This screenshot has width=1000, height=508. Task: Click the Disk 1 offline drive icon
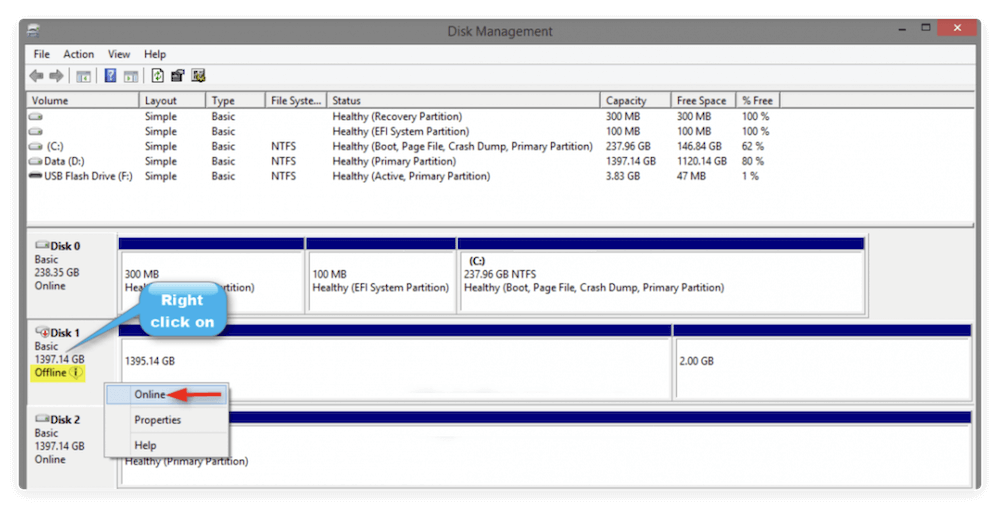pyautogui.click(x=42, y=331)
